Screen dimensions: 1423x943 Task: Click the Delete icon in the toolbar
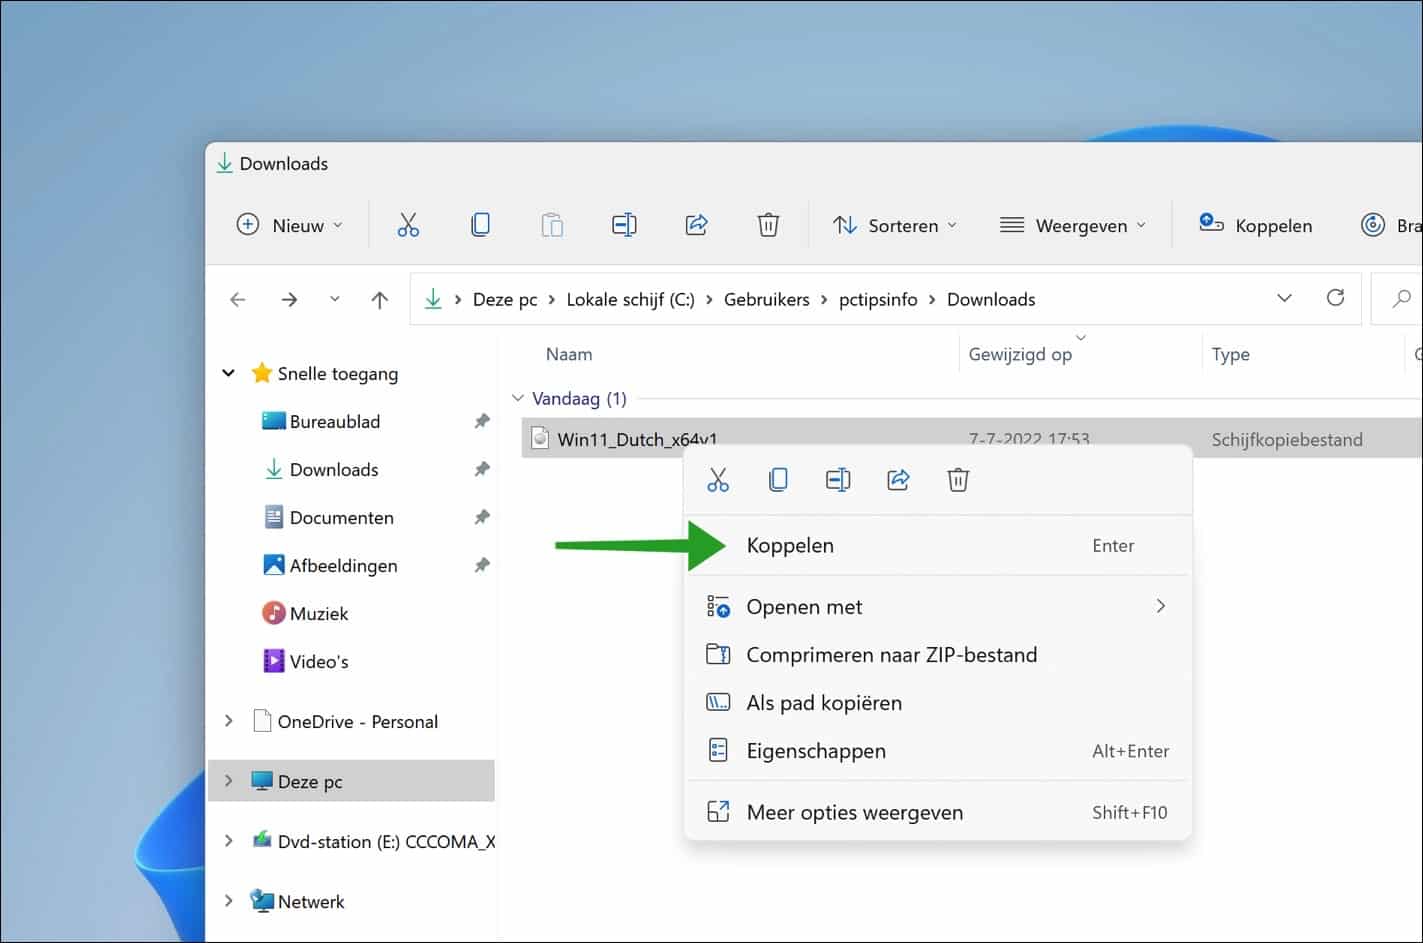pyautogui.click(x=768, y=224)
